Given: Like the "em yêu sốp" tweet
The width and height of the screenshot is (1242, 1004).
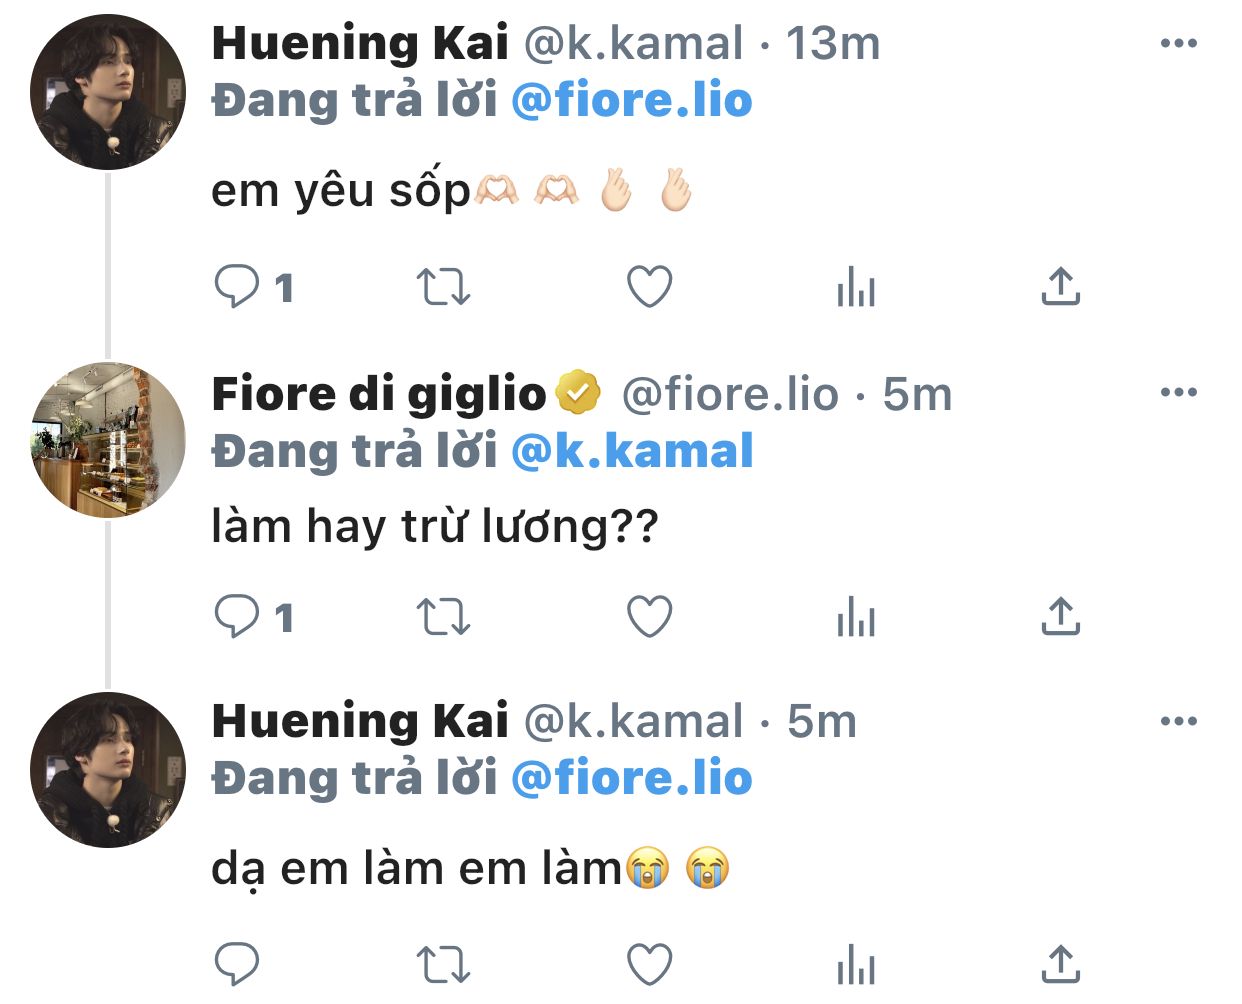Looking at the screenshot, I should [649, 287].
